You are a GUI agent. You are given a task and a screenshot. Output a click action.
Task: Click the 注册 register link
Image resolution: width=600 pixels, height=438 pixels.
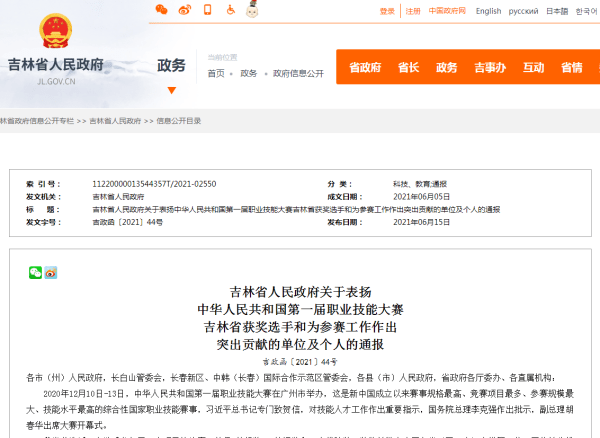coord(412,11)
